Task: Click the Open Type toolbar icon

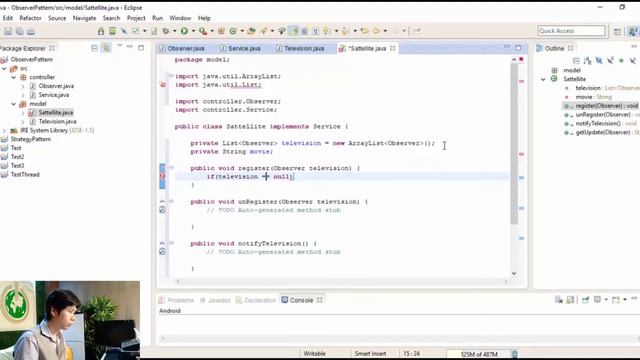Action: tap(251, 31)
